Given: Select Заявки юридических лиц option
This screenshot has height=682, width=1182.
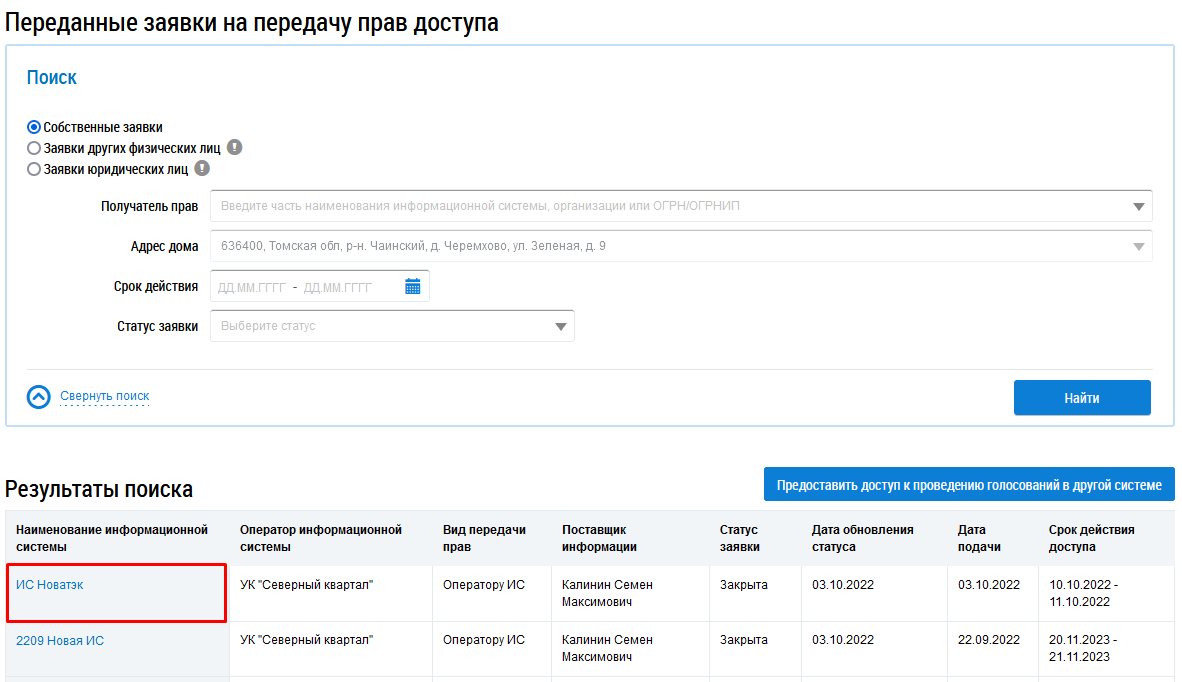Looking at the screenshot, I should coord(34,169).
